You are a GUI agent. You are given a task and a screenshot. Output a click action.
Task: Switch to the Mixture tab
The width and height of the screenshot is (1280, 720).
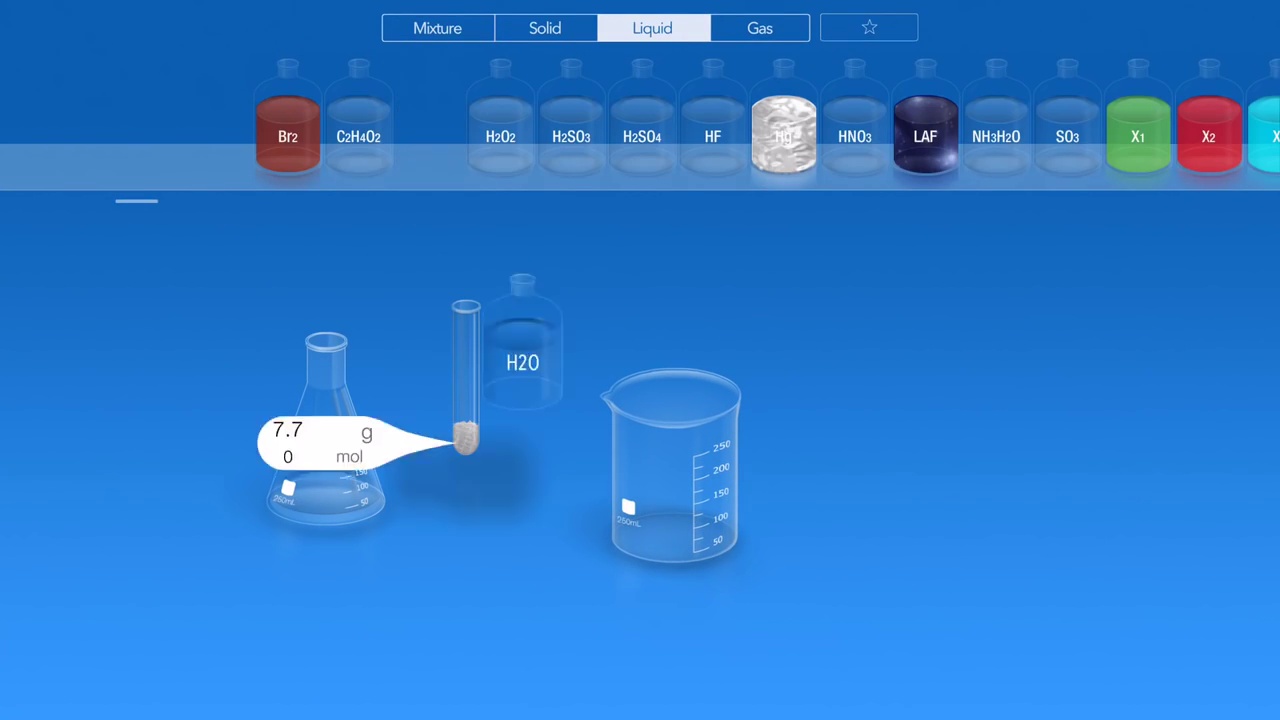[x=438, y=28]
